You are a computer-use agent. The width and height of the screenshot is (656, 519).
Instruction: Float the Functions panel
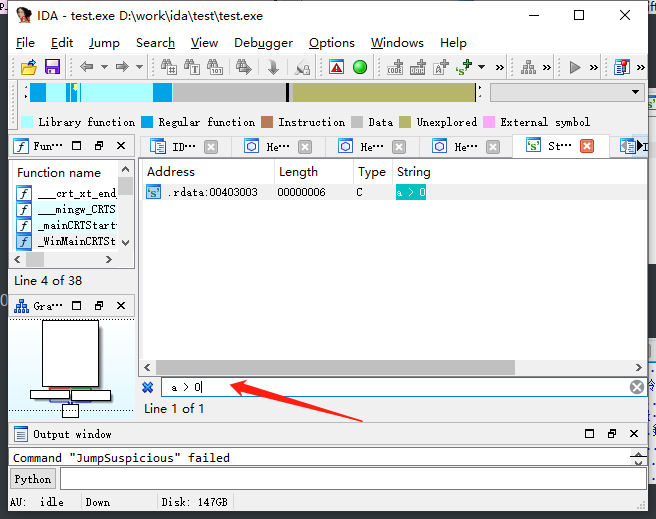(99, 146)
